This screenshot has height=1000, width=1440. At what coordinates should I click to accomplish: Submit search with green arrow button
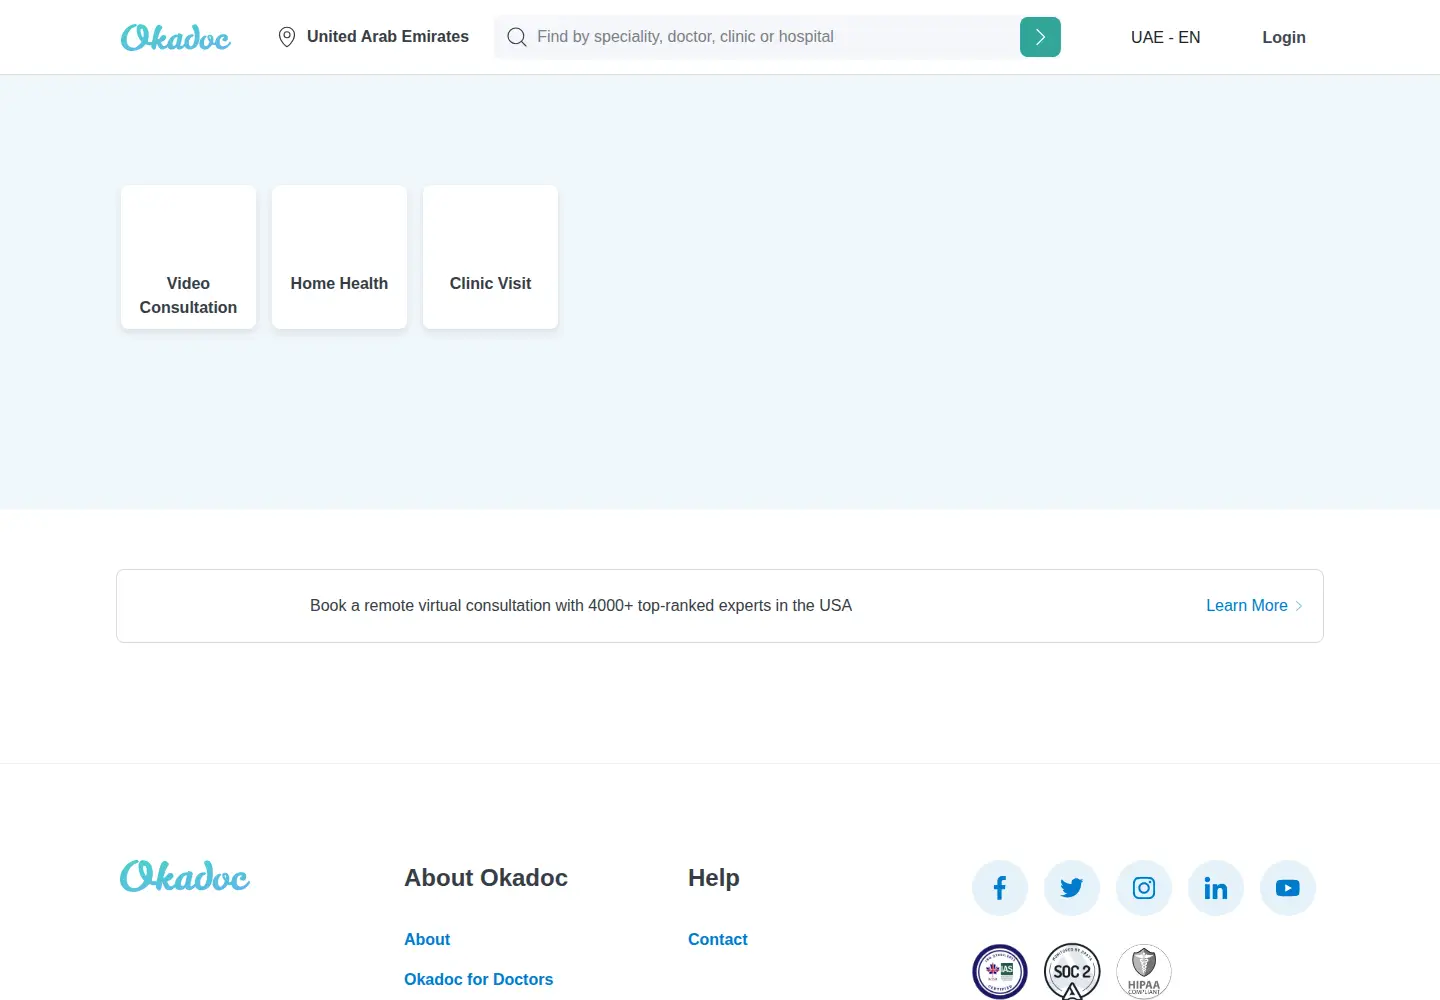(1040, 37)
